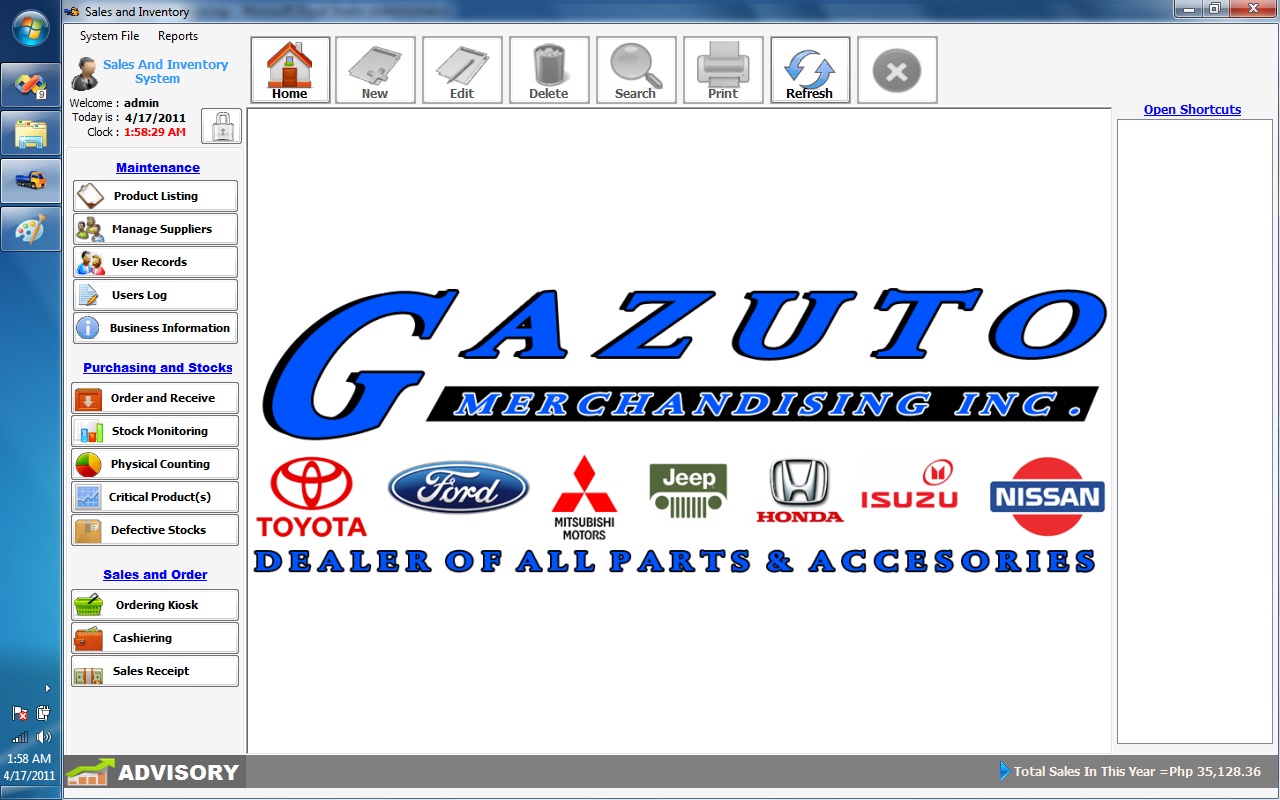1280x800 pixels.
Task: Go to the Home toolbar button
Action: click(290, 70)
